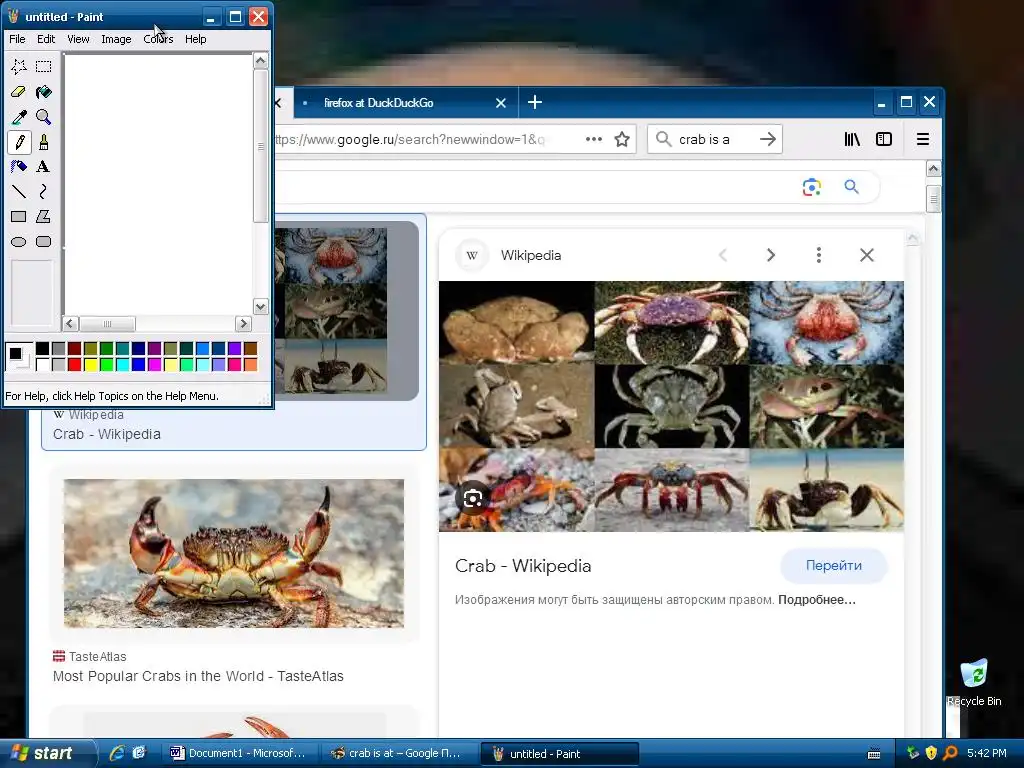Pick the red color swatch in Paint palette

(x=74, y=364)
